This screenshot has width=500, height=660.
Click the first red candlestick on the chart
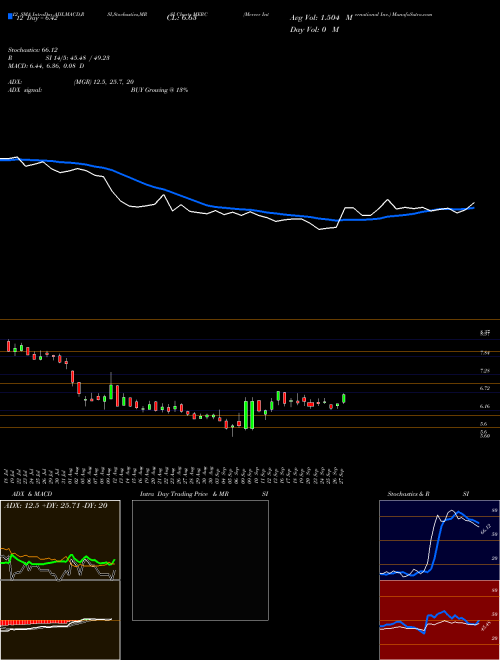(8, 346)
